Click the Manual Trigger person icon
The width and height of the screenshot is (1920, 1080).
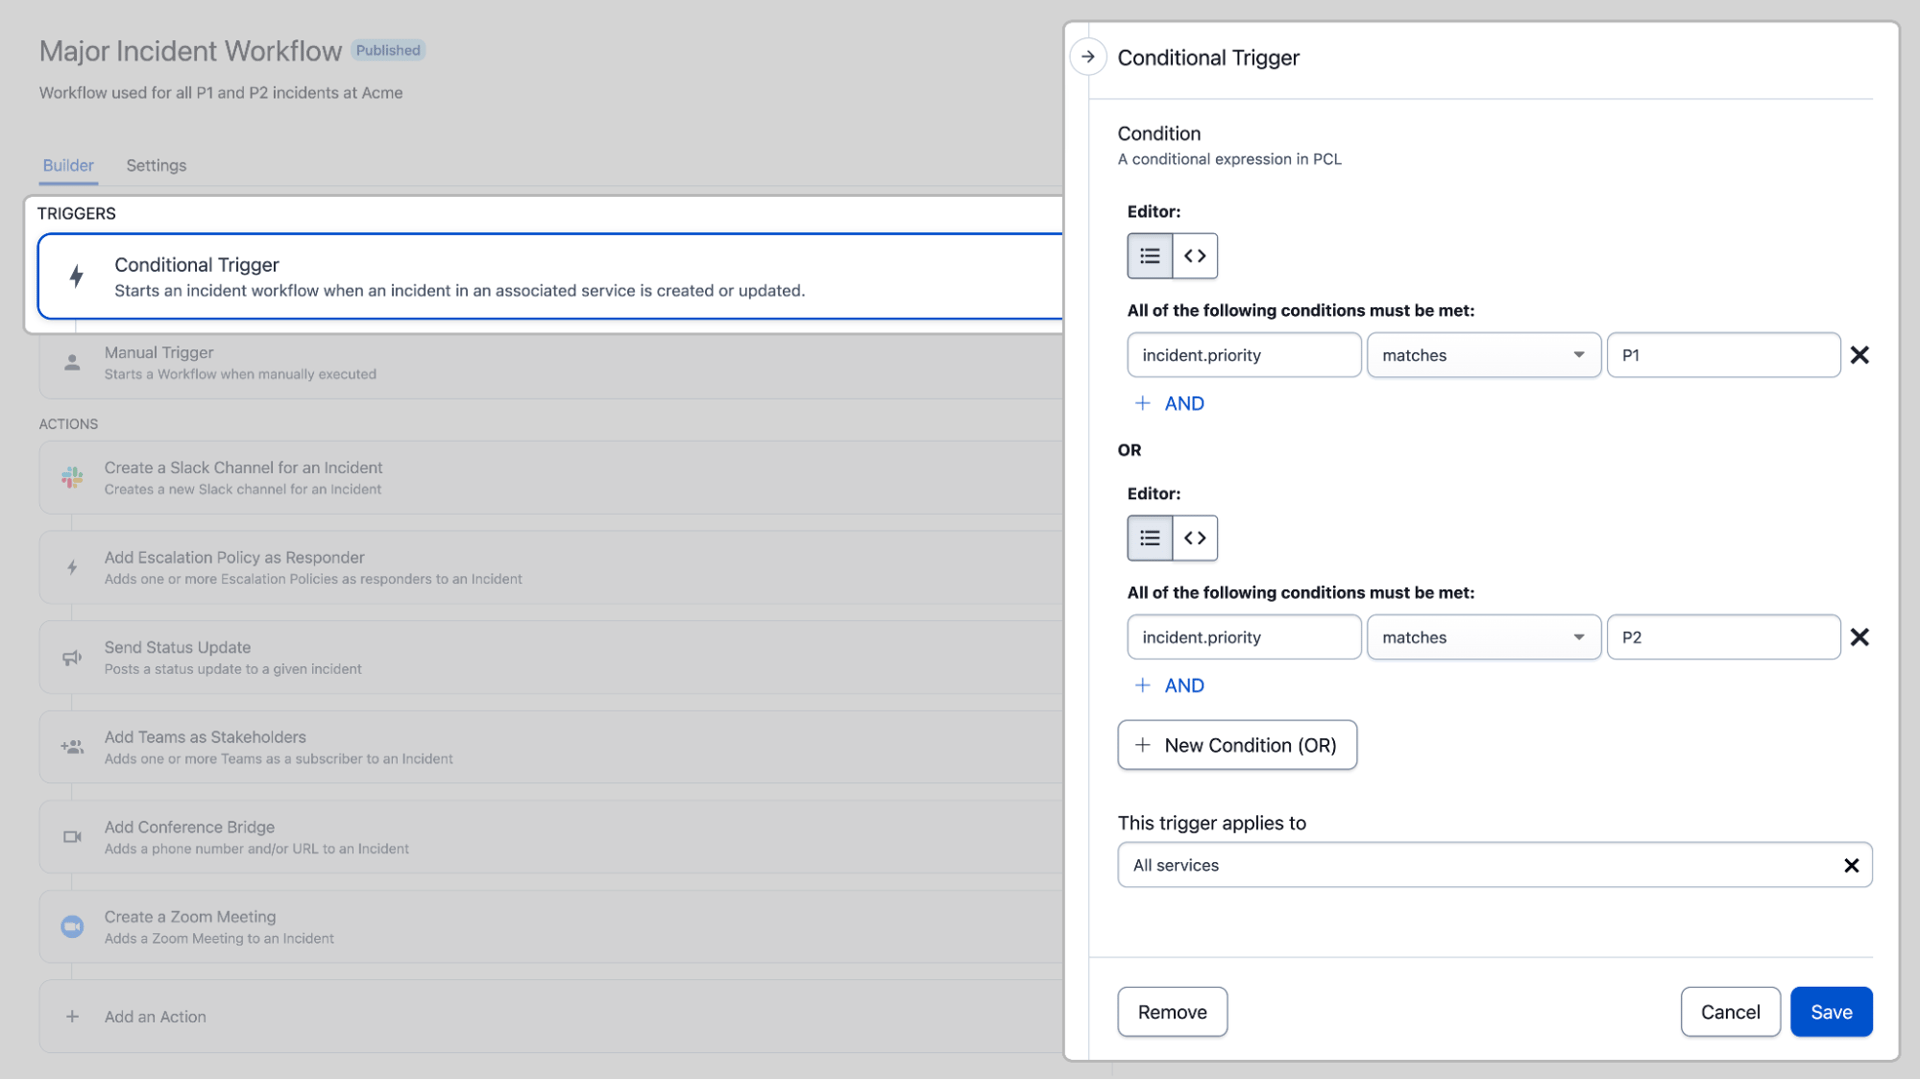click(71, 362)
